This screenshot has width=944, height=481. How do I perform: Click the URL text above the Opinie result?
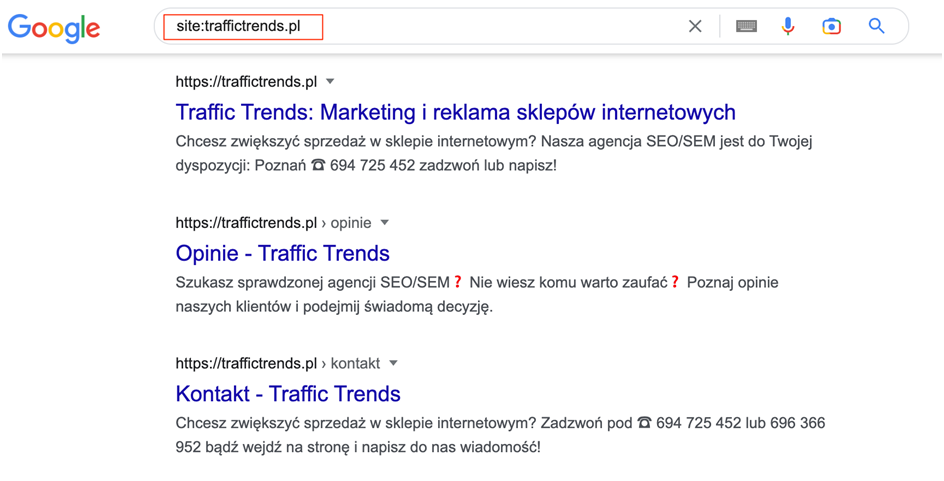(246, 222)
